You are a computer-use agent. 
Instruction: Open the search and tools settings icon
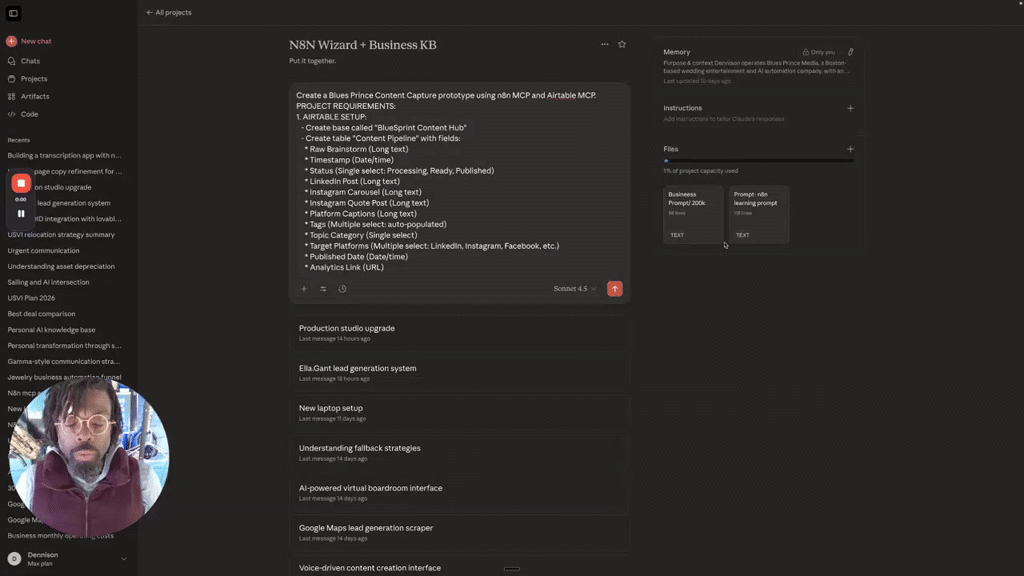323,289
